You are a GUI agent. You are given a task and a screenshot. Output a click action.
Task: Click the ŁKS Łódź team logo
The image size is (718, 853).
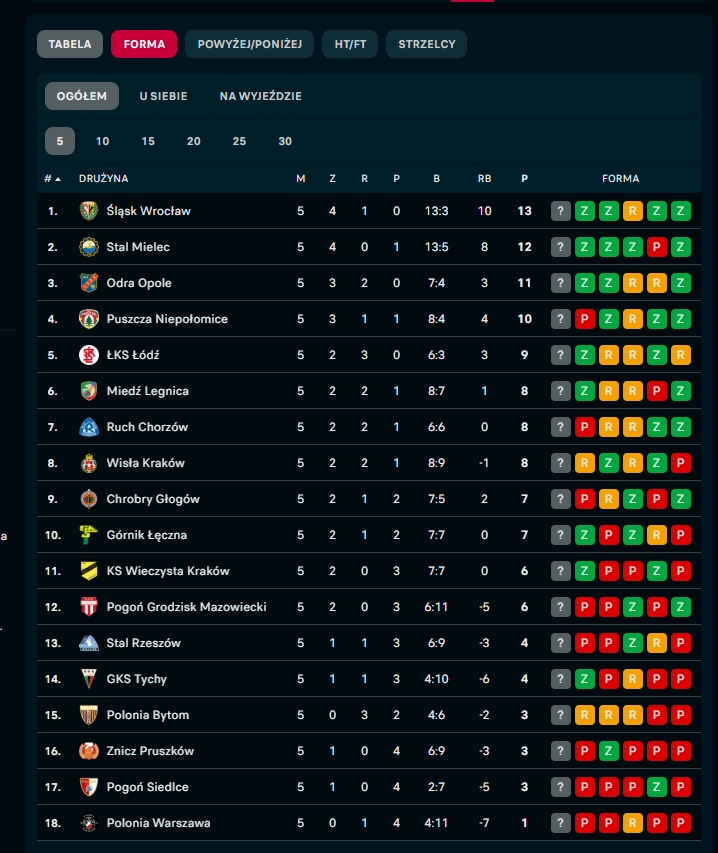(88, 355)
